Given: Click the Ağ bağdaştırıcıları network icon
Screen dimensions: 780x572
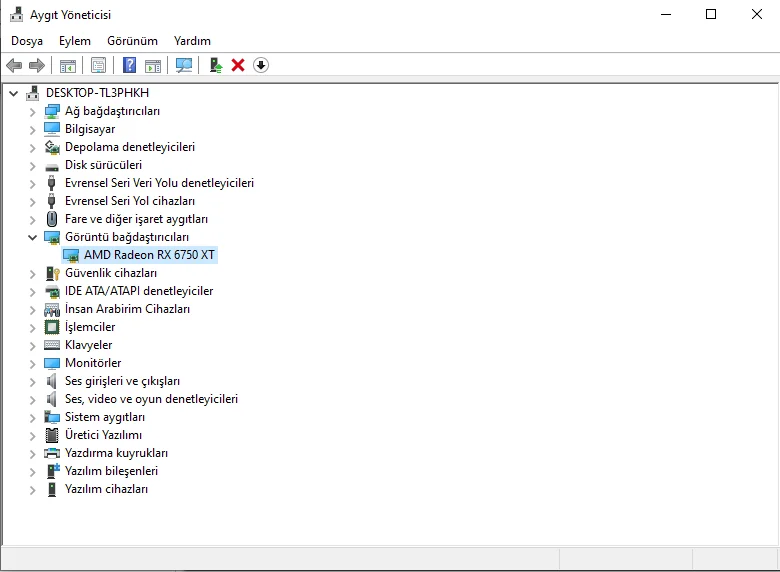Looking at the screenshot, I should coord(52,111).
